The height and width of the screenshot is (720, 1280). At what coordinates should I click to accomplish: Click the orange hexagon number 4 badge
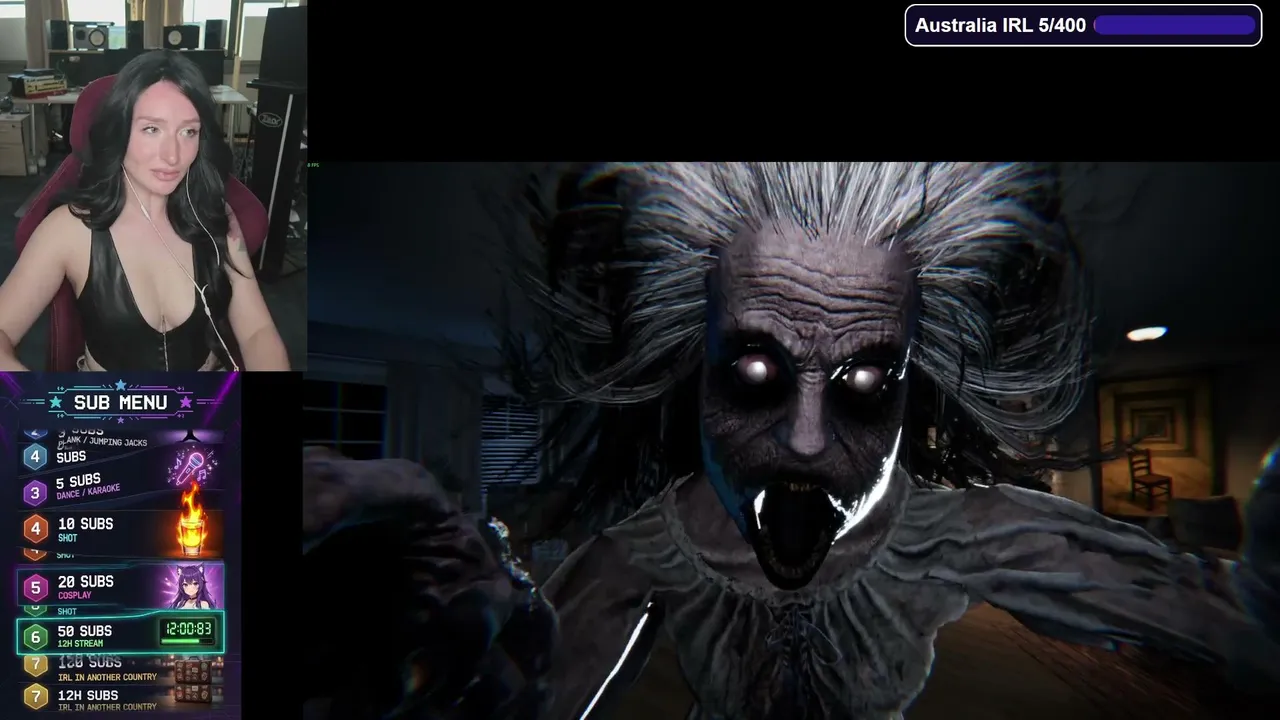36,528
